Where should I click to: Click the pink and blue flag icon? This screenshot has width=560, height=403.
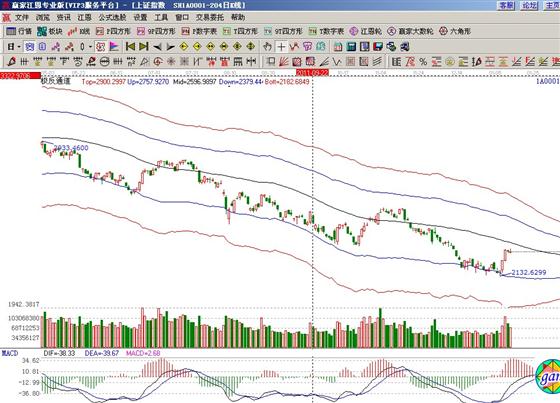pyautogui.click(x=114, y=47)
